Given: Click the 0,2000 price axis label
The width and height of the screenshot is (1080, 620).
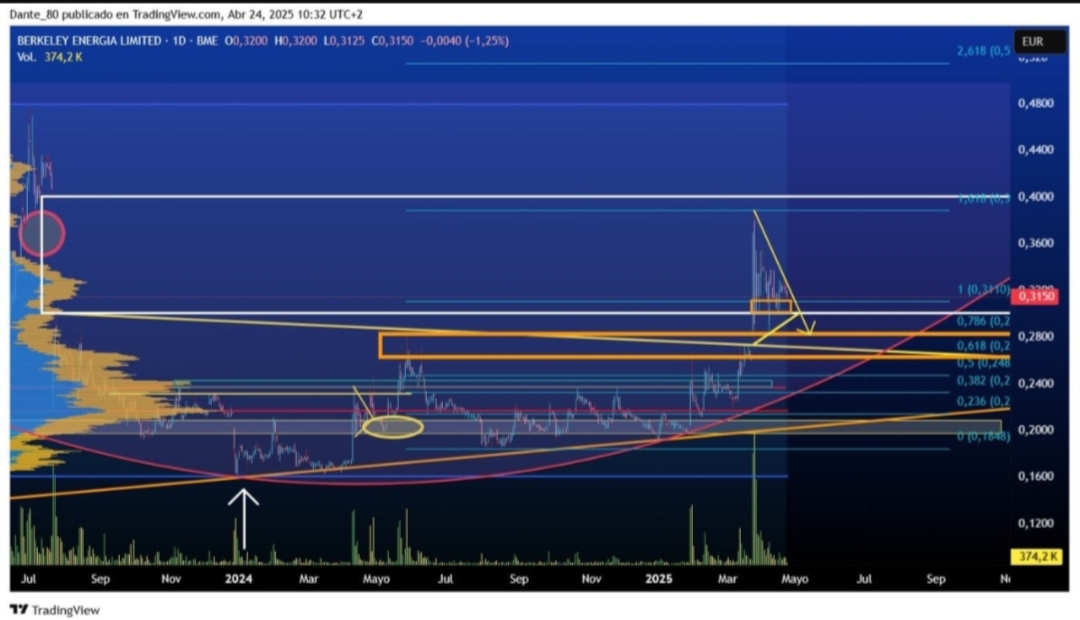Looking at the screenshot, I should tap(1036, 429).
